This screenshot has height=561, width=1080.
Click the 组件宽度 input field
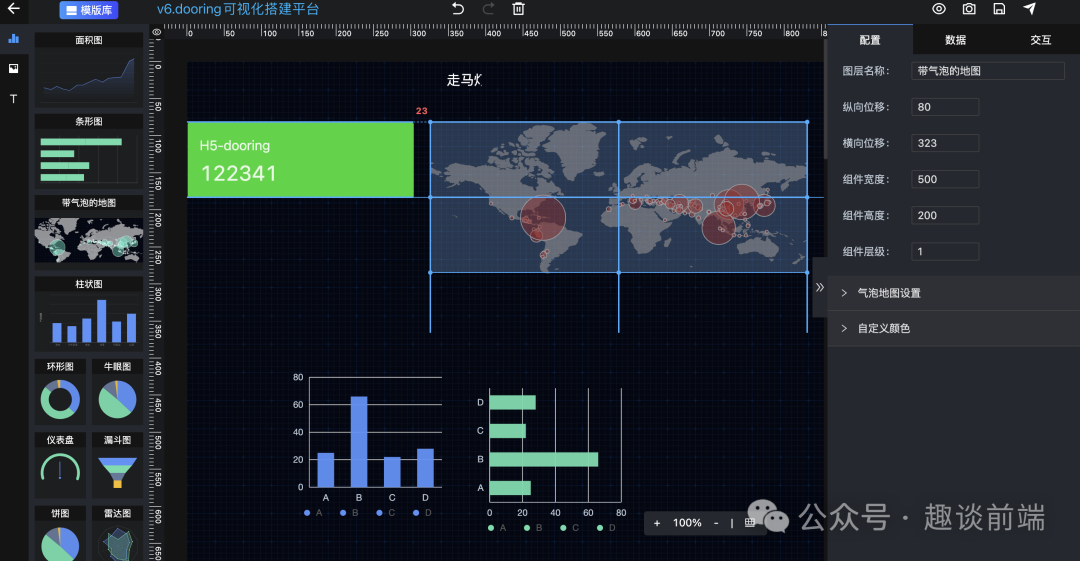945,179
